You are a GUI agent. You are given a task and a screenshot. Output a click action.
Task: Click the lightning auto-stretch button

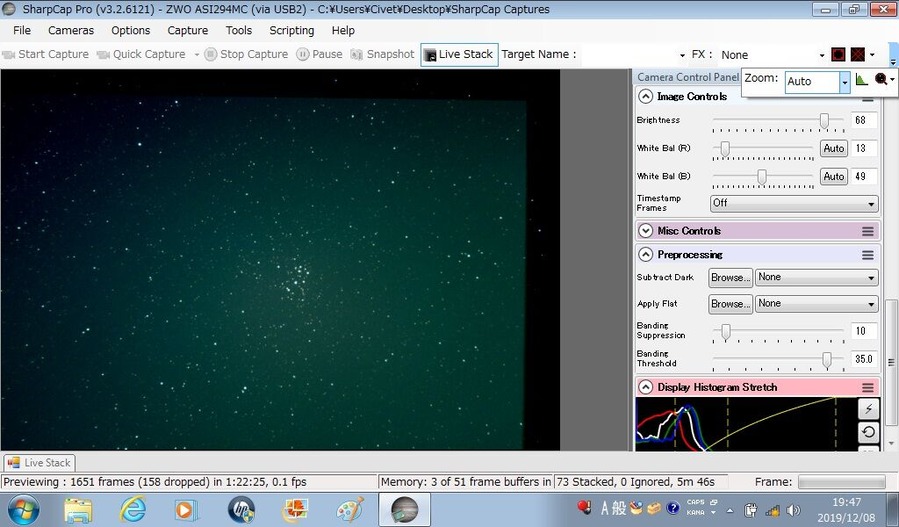(x=868, y=409)
